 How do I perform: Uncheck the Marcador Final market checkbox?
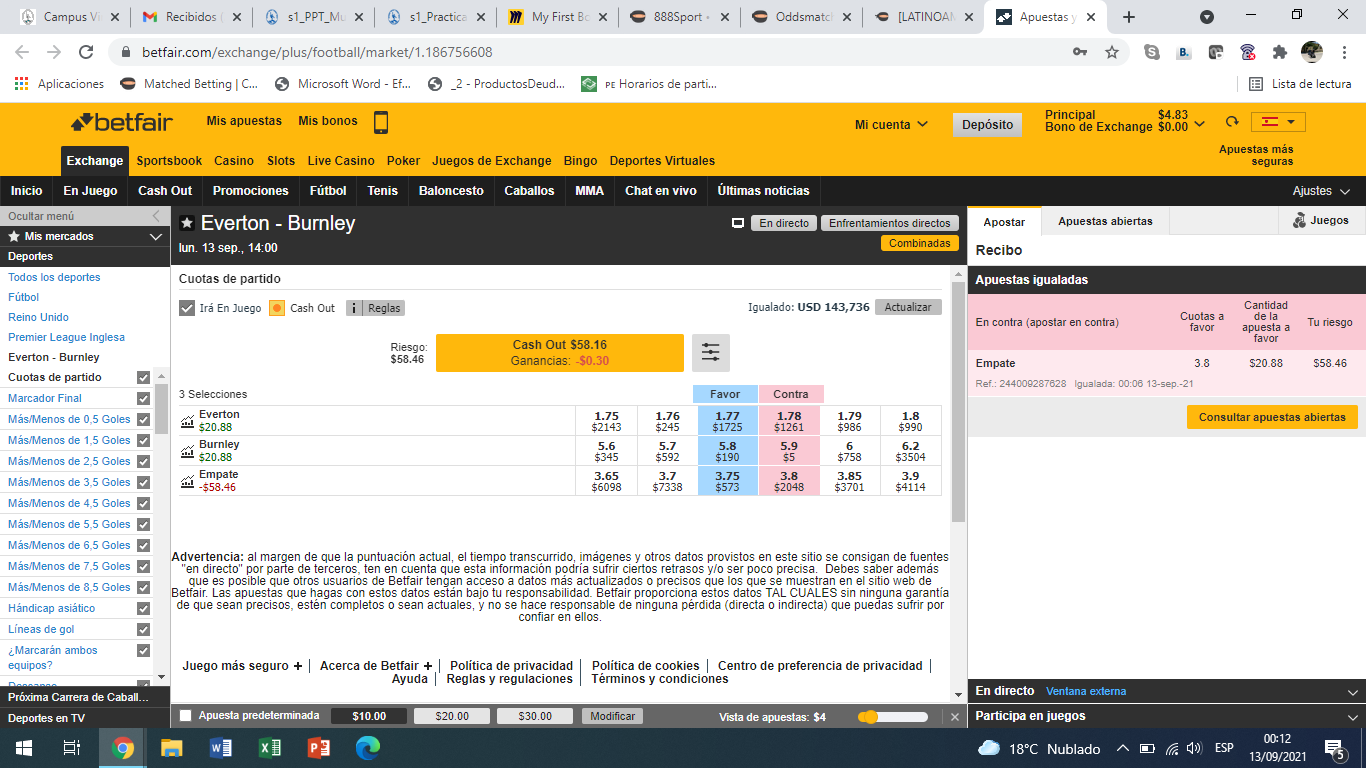point(143,398)
